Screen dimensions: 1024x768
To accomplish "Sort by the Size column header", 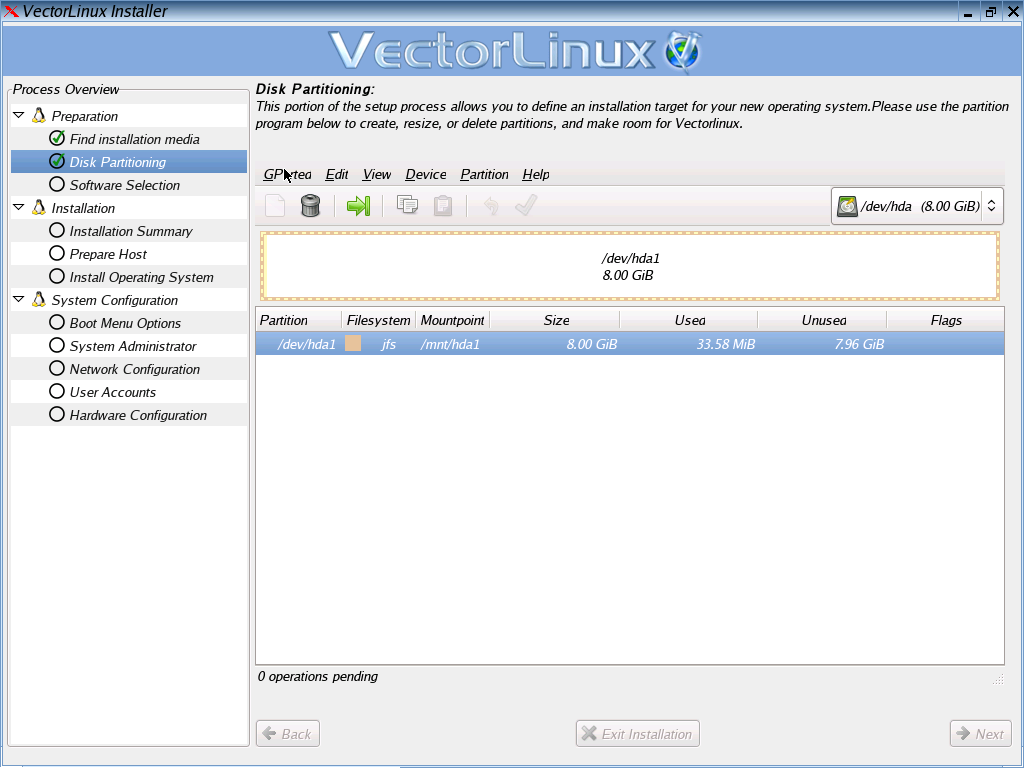I will point(554,320).
